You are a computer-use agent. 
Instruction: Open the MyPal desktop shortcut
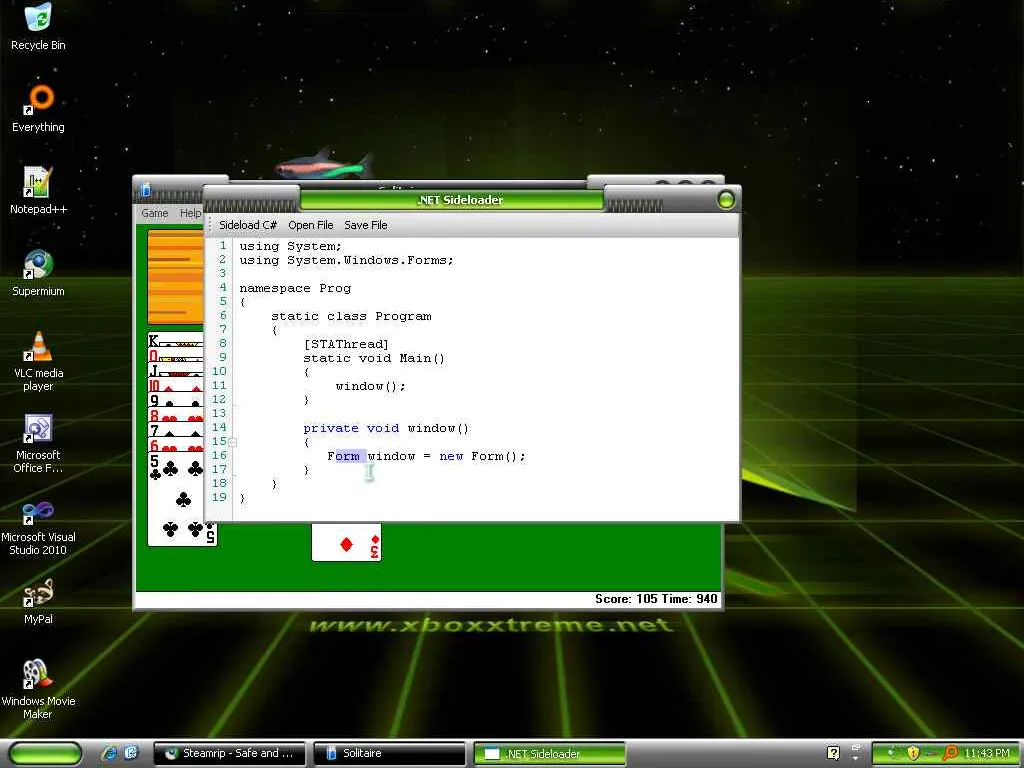(x=38, y=601)
